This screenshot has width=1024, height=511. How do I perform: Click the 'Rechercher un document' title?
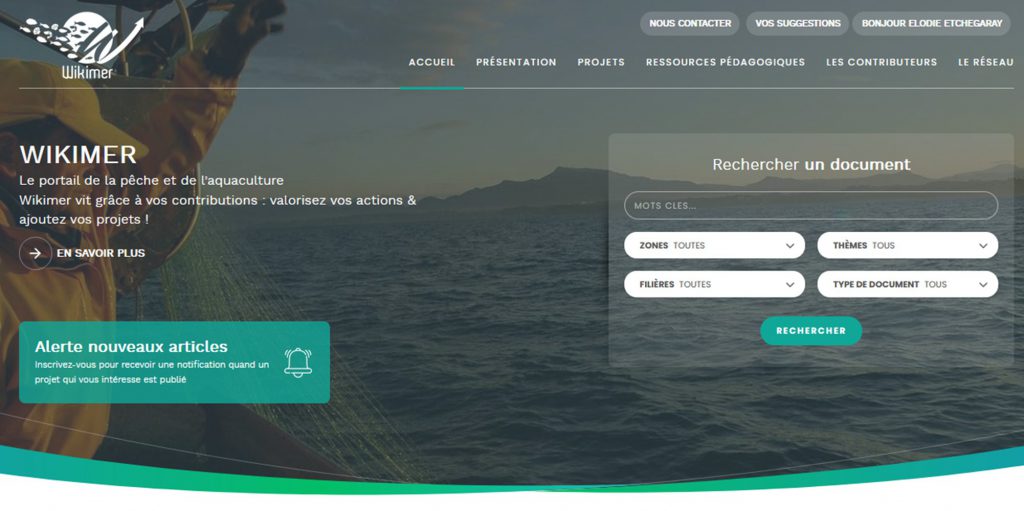pos(811,164)
